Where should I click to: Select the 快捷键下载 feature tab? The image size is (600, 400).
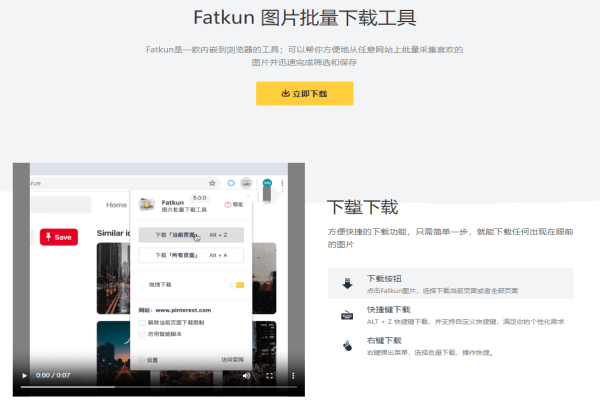[x=450, y=315]
